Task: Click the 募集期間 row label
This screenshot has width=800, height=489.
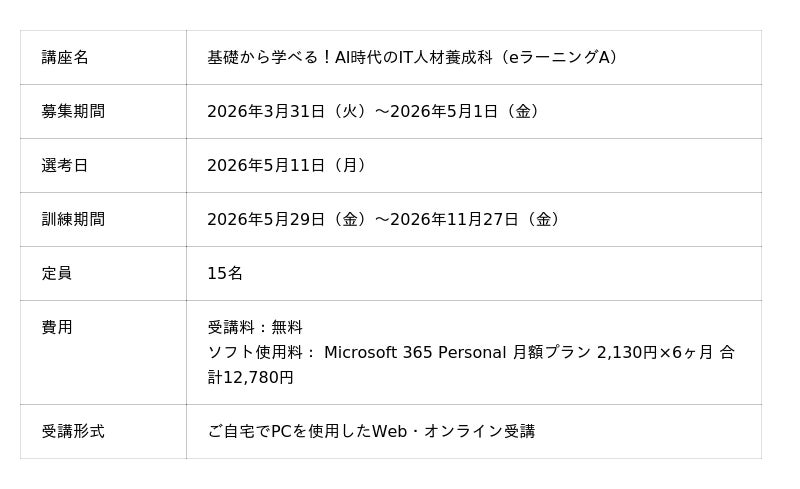Action: click(x=73, y=111)
